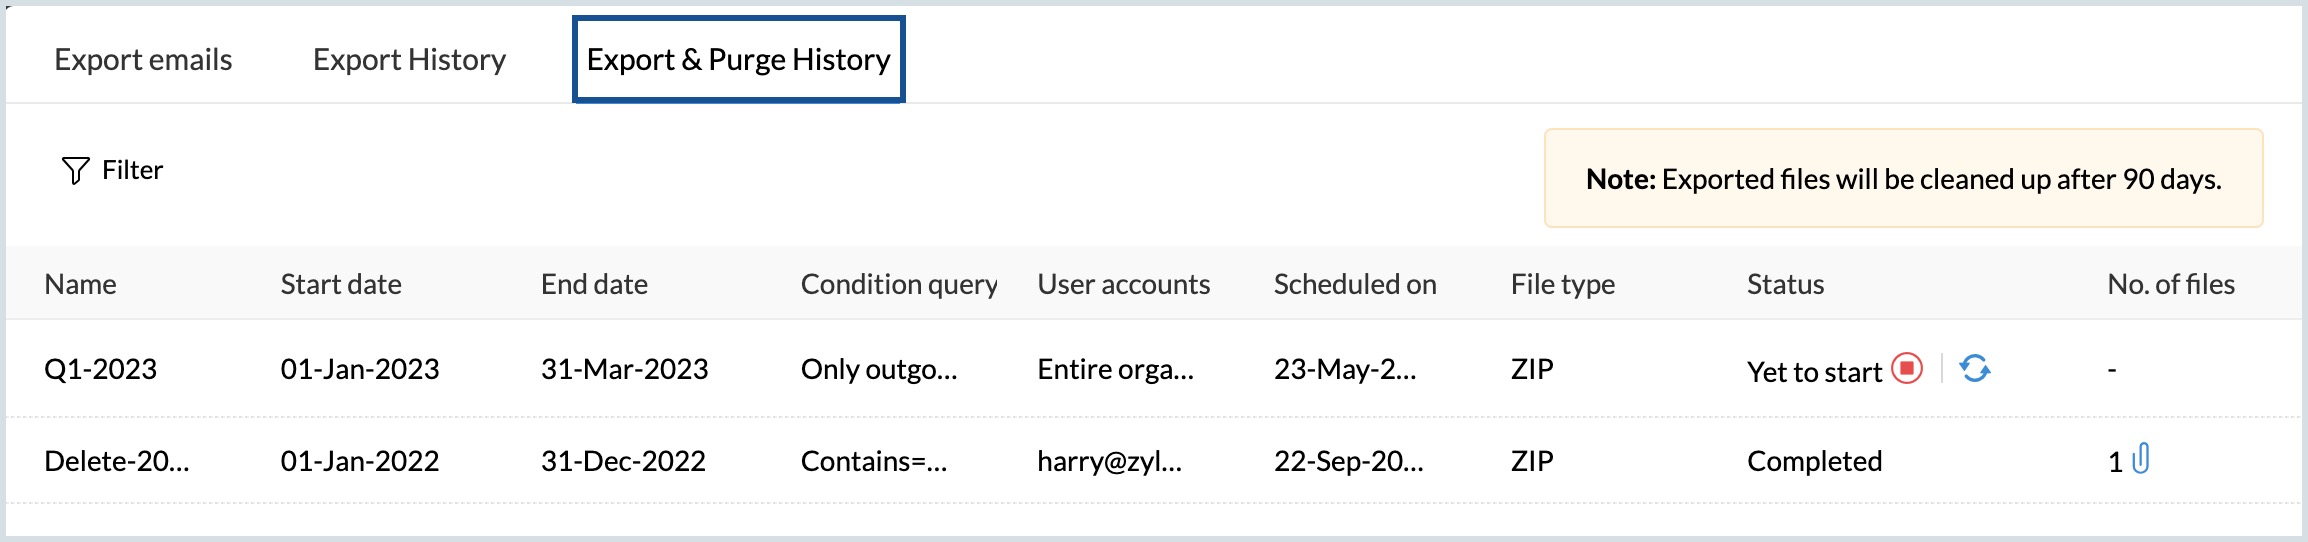The image size is (2308, 542).
Task: Click the truncated 'Only outgo...' condition query
Action: click(878, 369)
